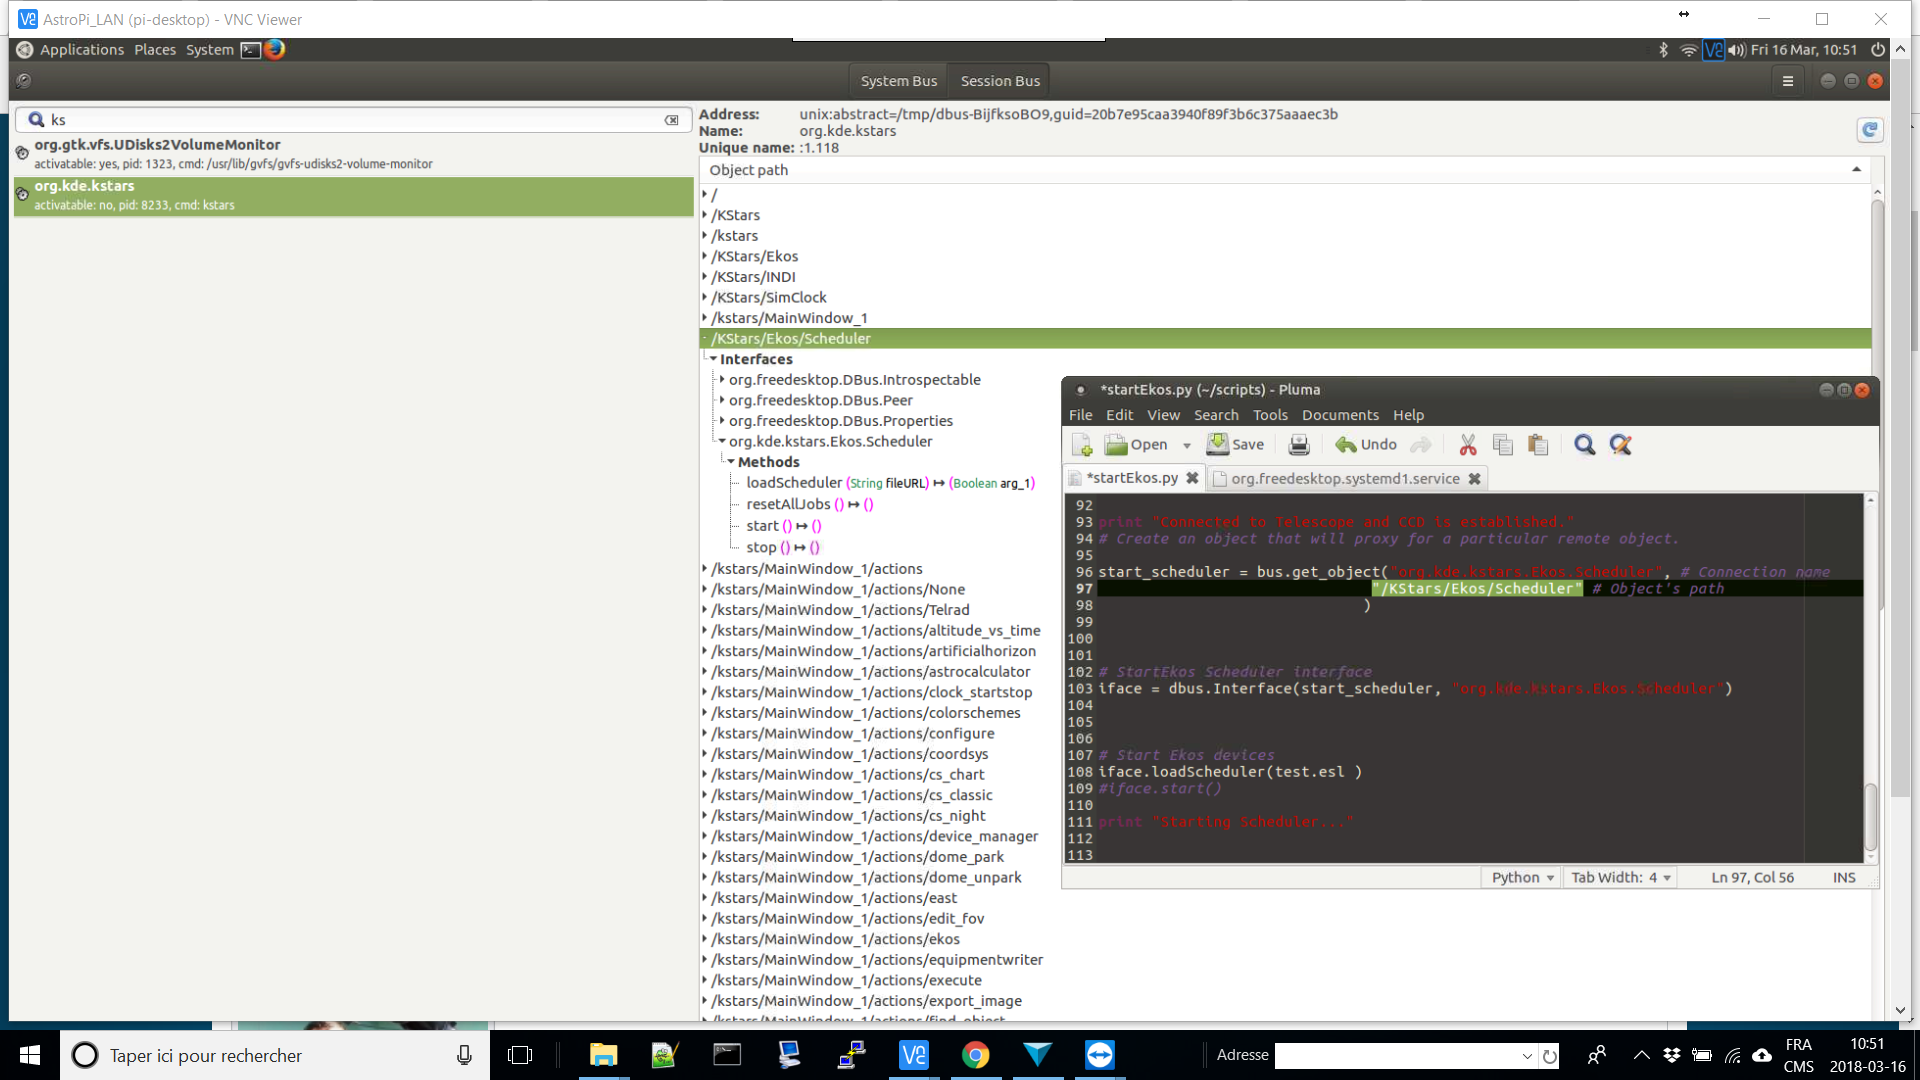
Task: Expand the /KStars/SimClock object path
Action: [704, 297]
